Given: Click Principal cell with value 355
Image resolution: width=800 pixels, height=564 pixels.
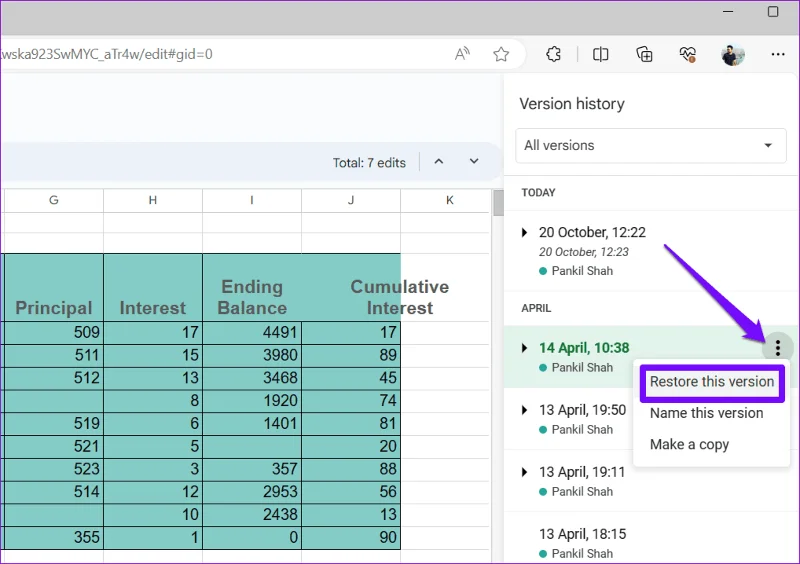Looking at the screenshot, I should click(54, 537).
